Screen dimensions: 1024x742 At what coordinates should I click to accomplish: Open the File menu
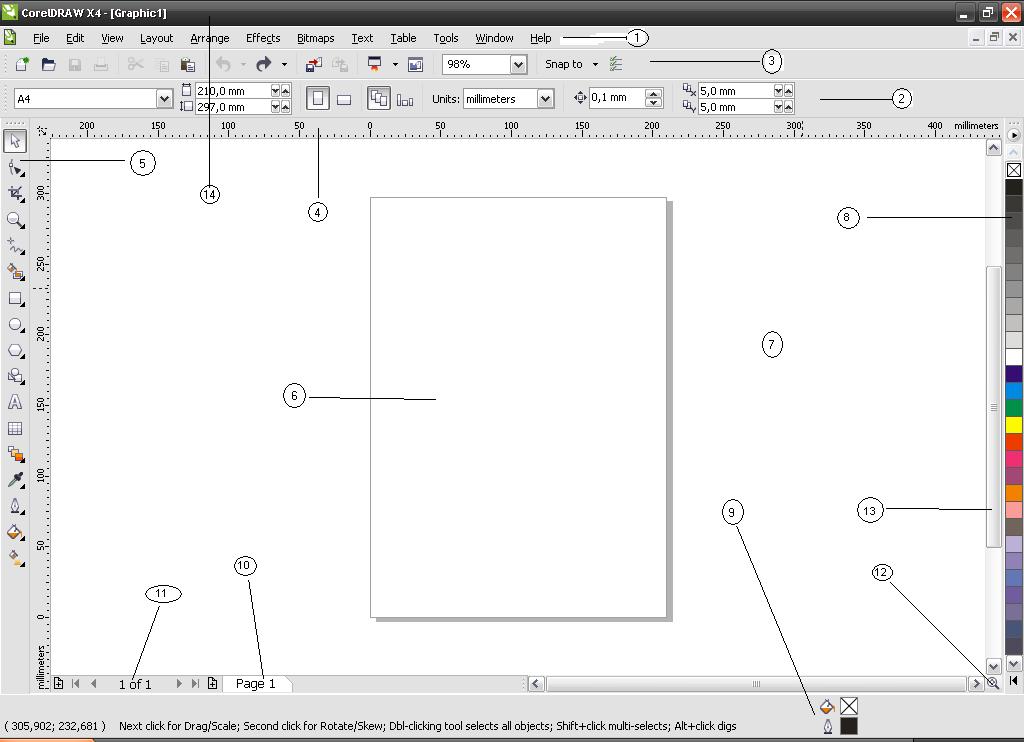[x=41, y=38]
